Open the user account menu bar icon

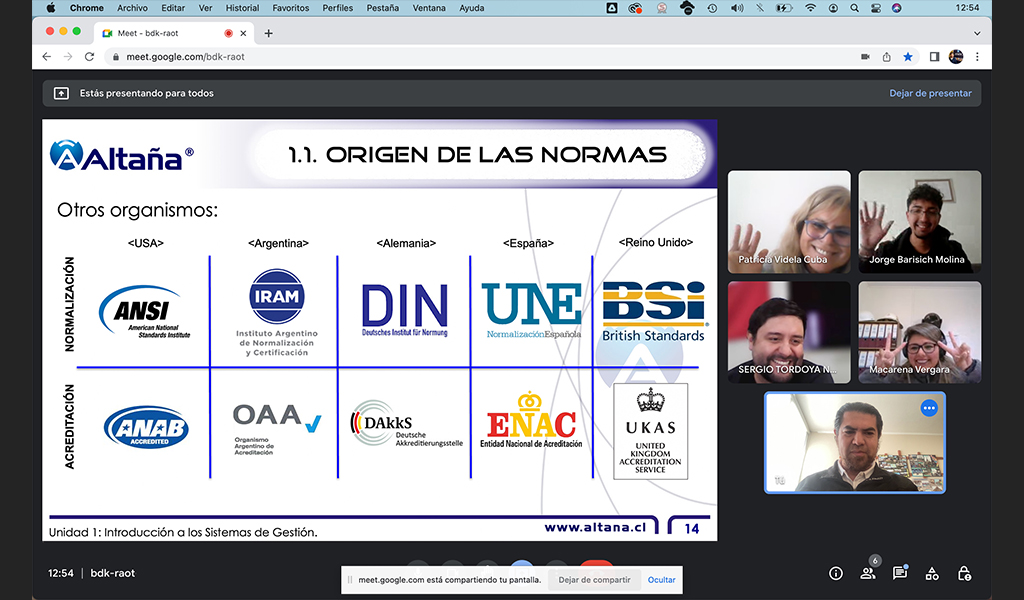833,8
